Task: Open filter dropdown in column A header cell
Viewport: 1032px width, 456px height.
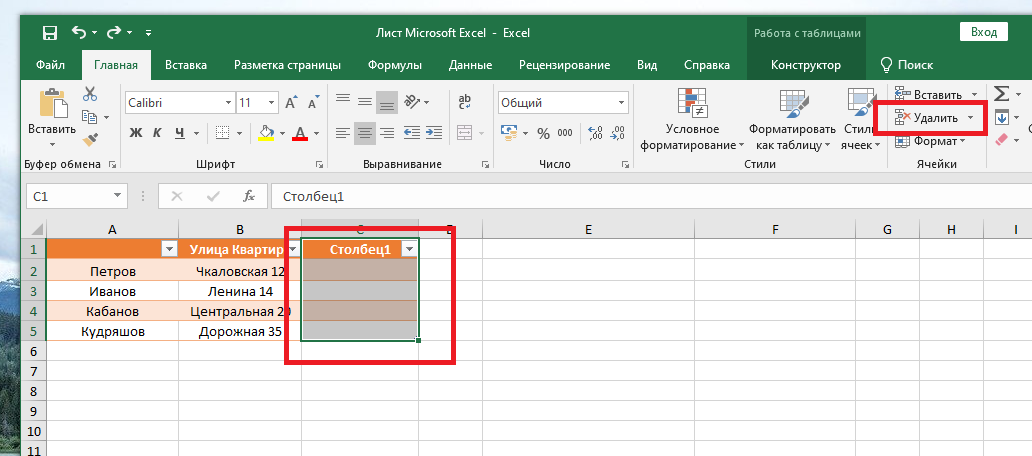Action: [170, 249]
